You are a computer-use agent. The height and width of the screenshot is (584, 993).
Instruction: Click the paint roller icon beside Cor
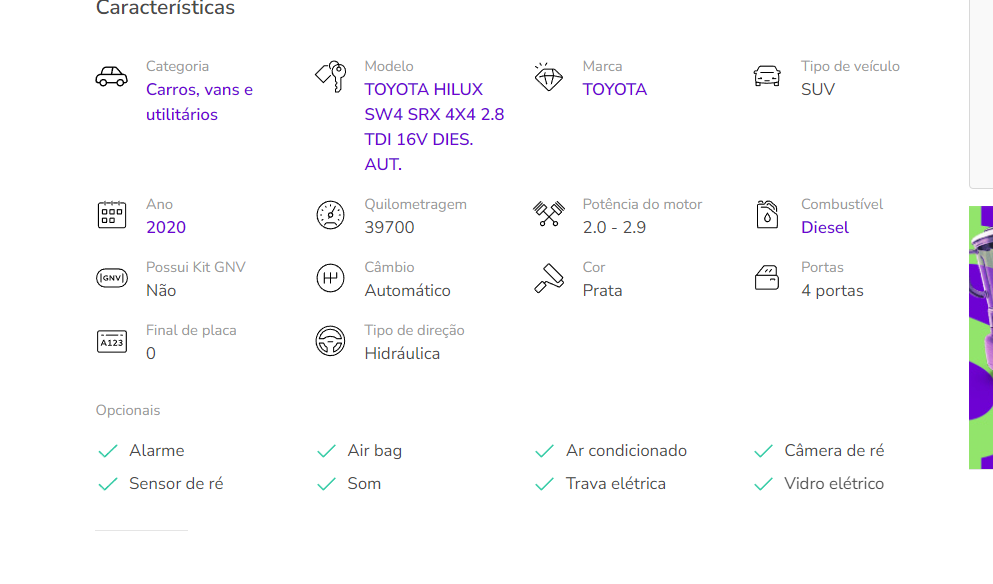548,278
